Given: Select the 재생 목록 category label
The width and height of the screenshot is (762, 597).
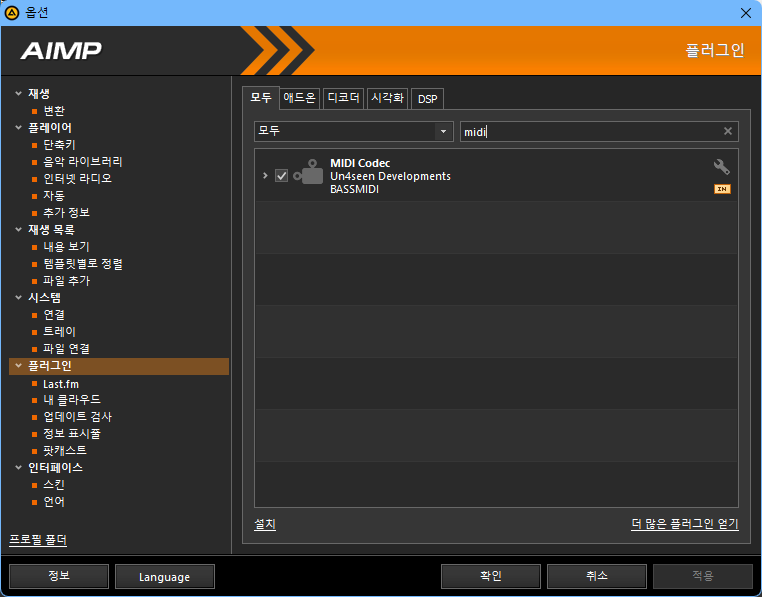Looking at the screenshot, I should point(51,229).
